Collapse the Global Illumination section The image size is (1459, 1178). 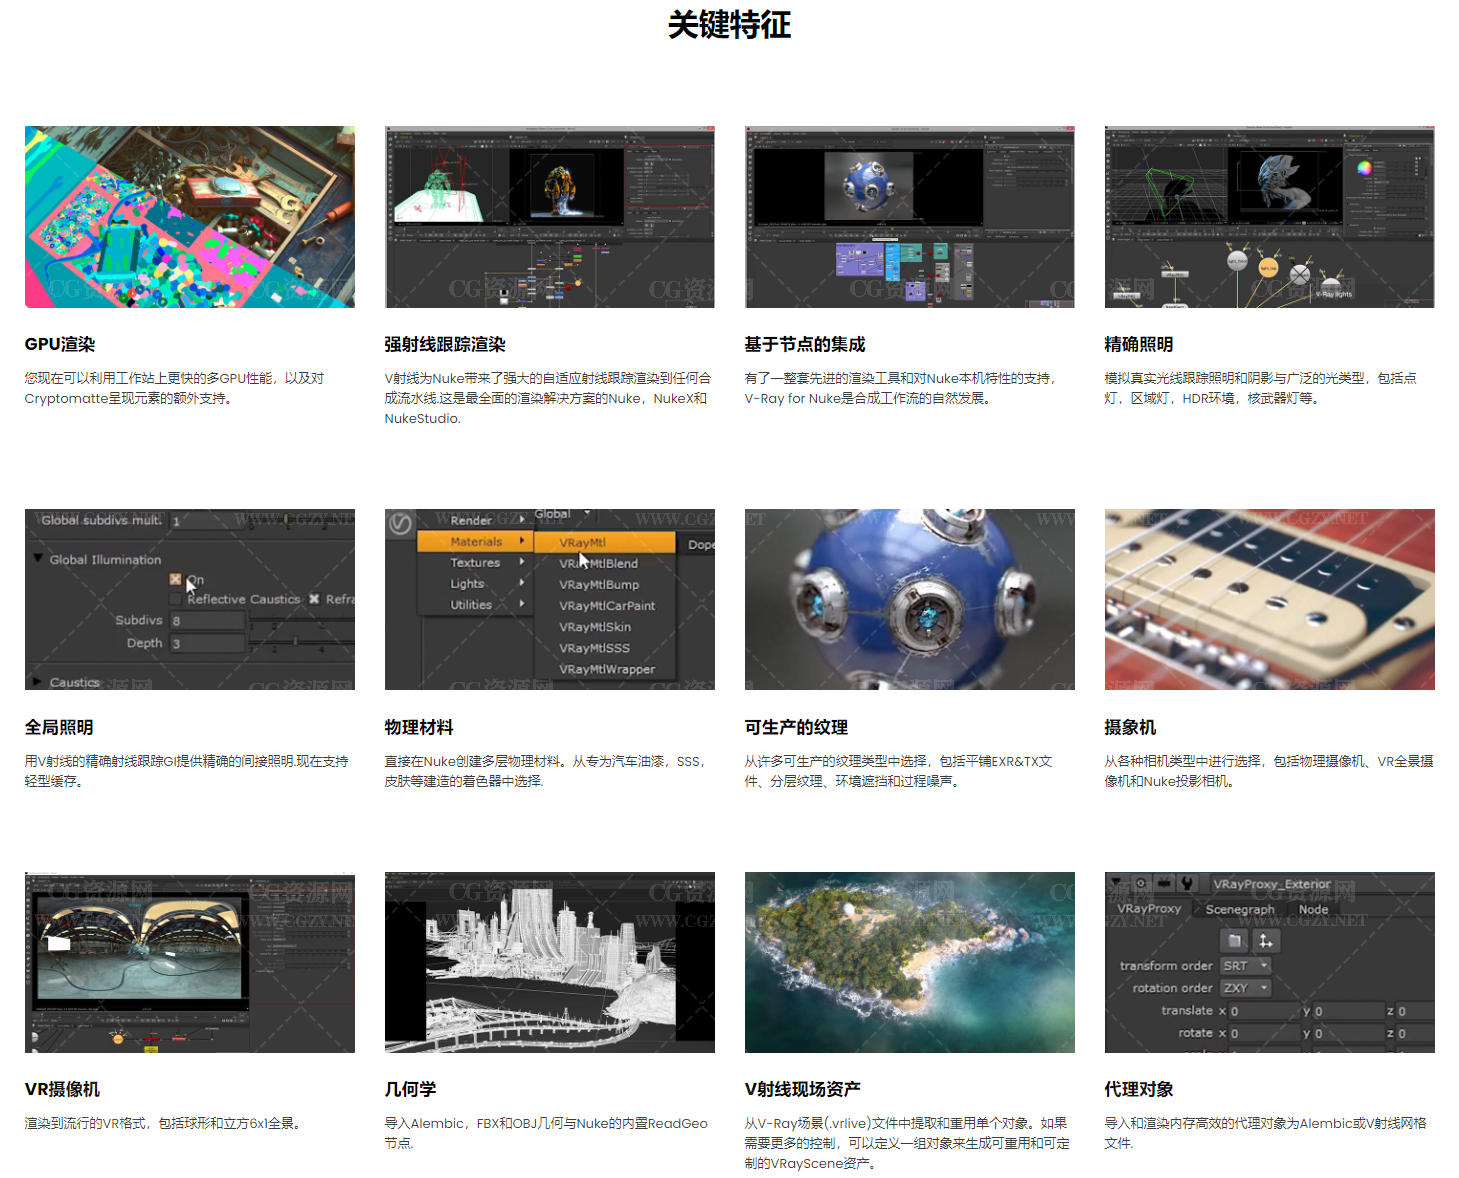38,559
